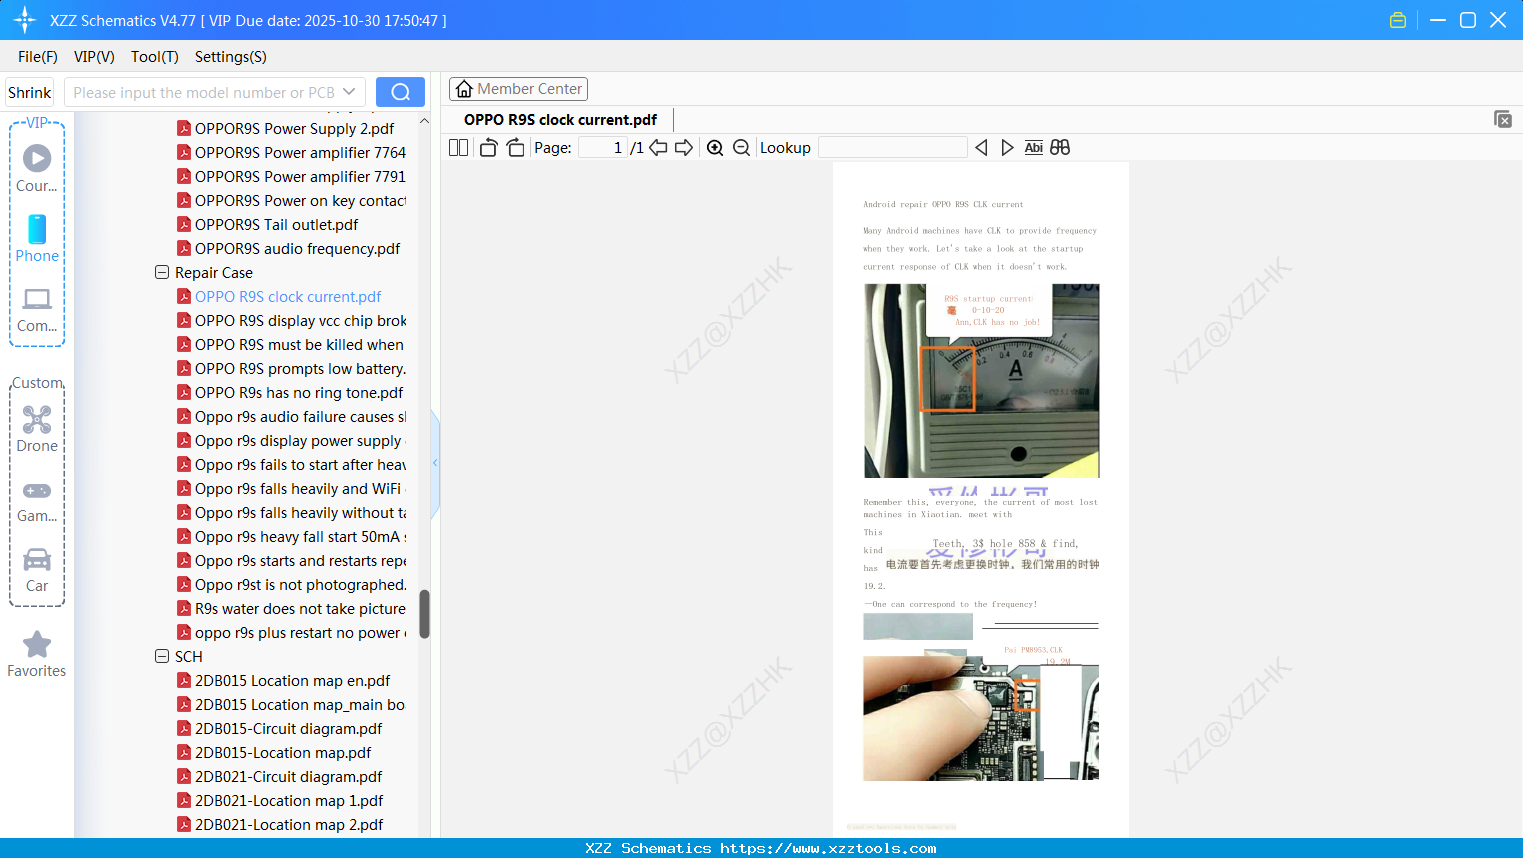Toggle the two-page view layout icon
Image resolution: width=1523 pixels, height=858 pixels.
point(458,148)
